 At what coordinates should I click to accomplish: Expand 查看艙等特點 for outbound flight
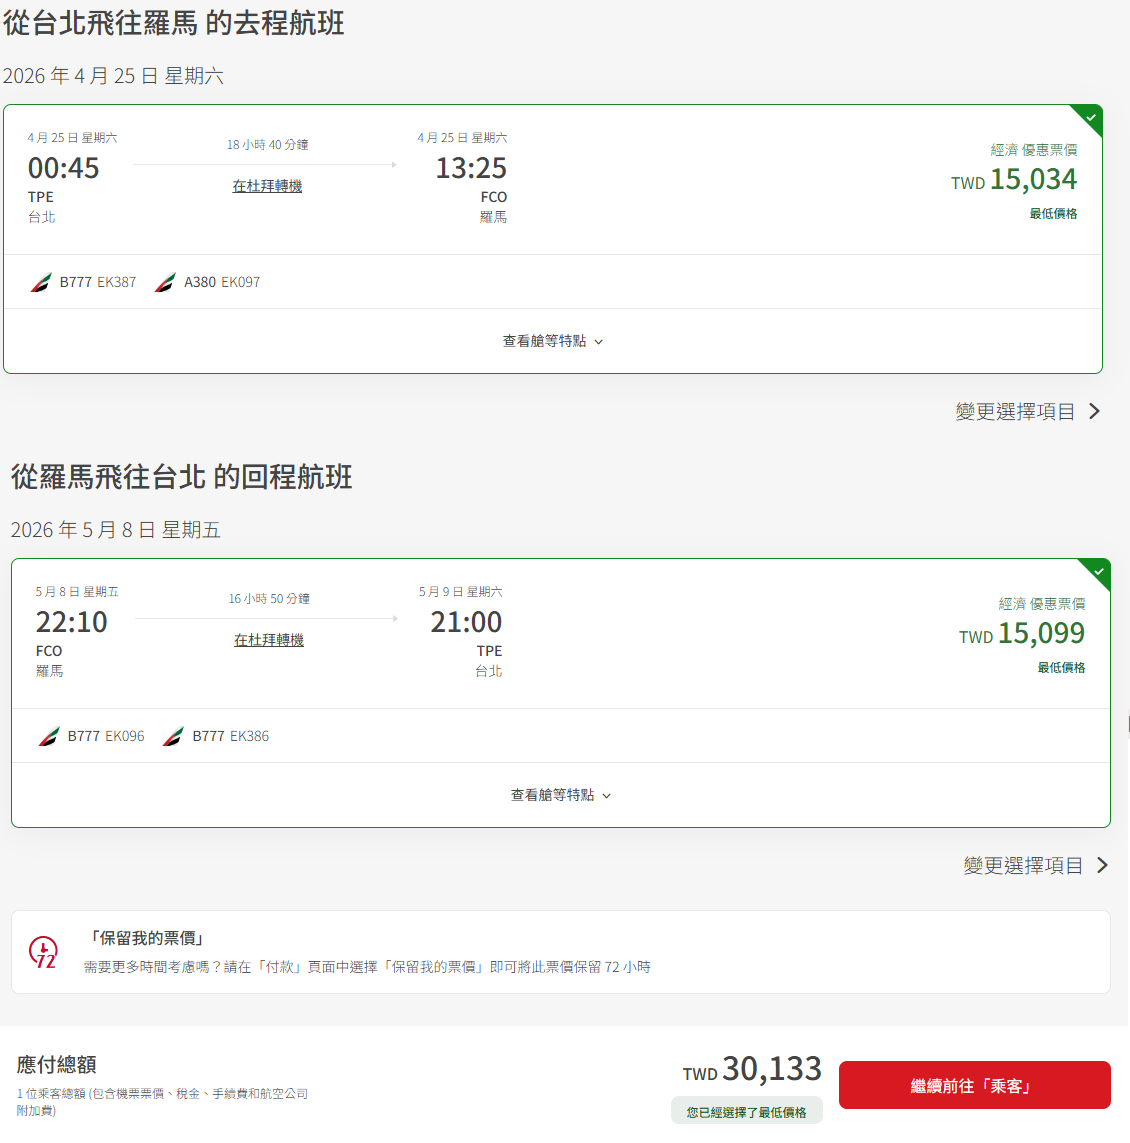553,341
